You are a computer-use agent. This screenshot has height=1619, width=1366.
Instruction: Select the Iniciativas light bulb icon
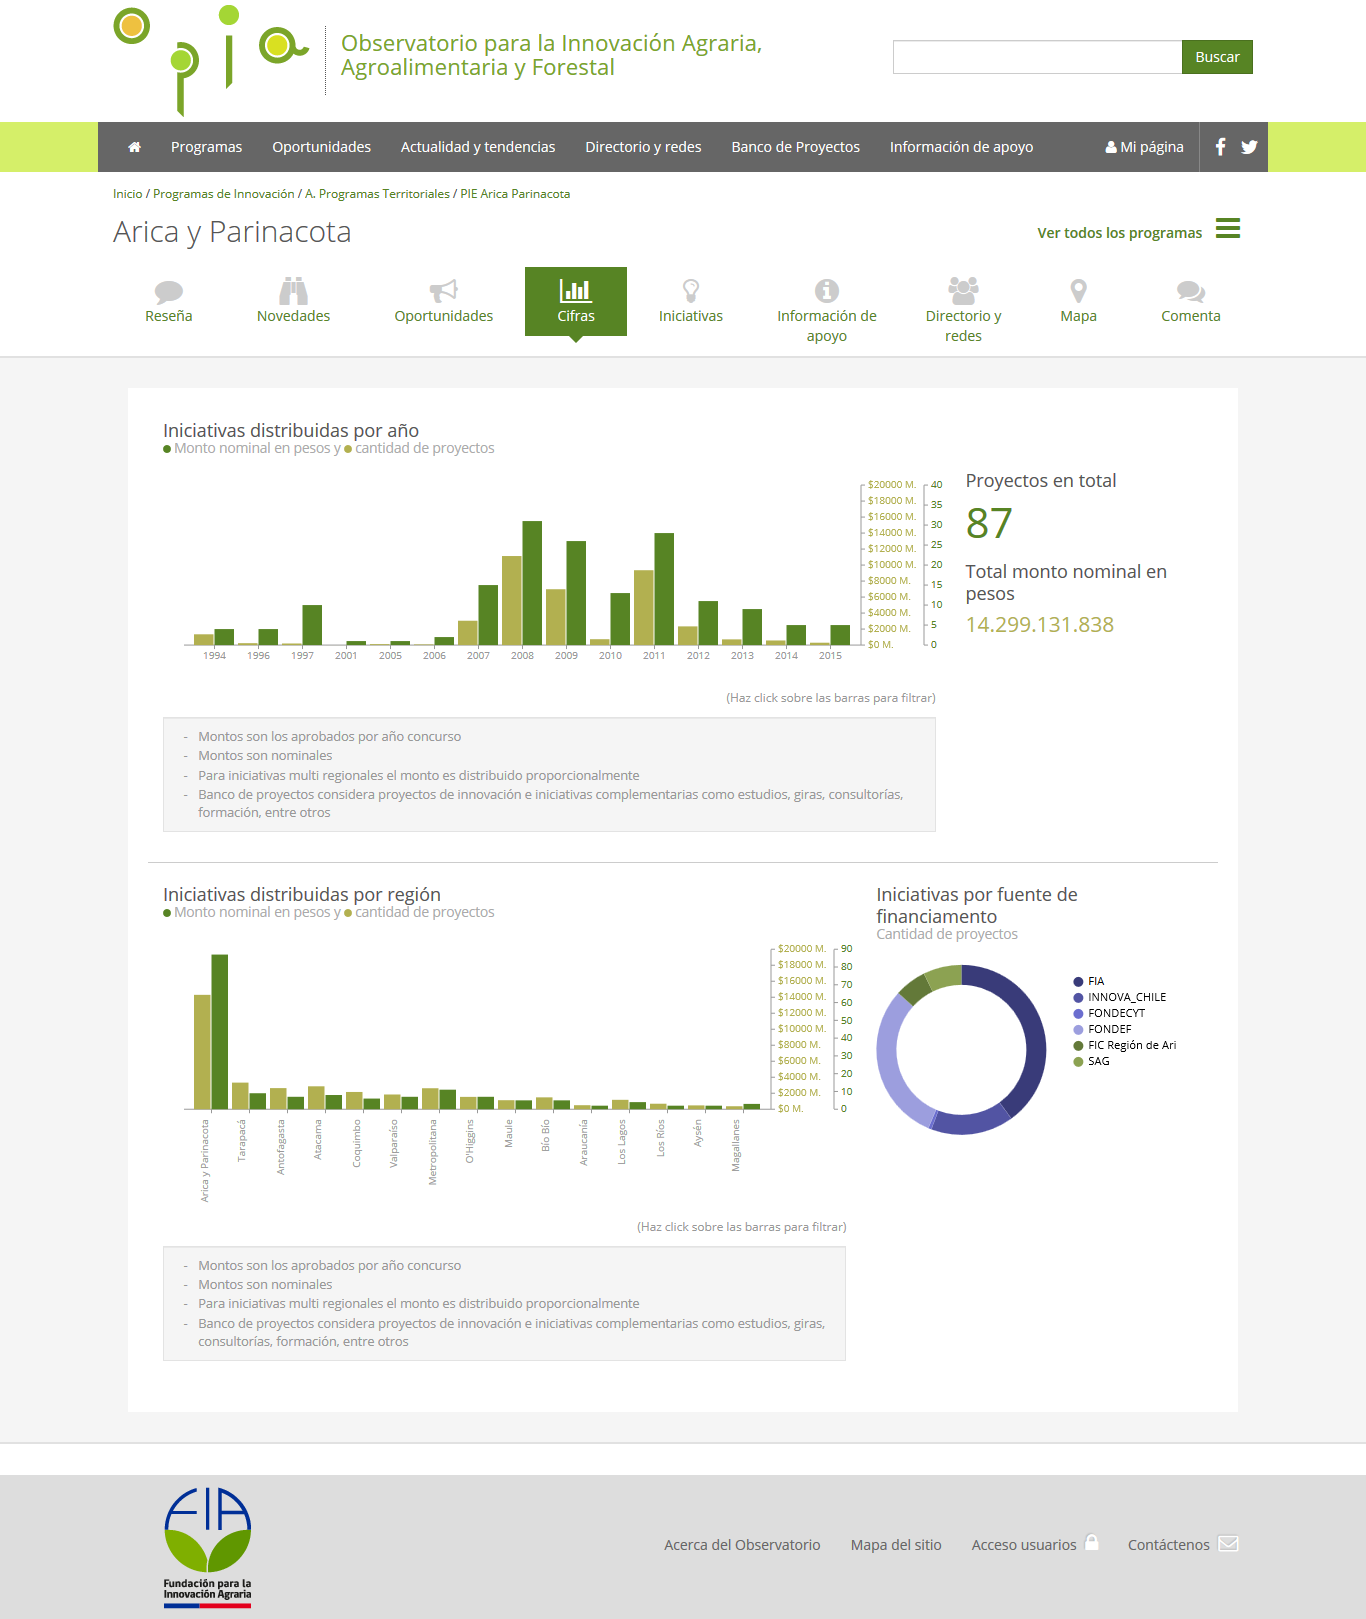(691, 291)
